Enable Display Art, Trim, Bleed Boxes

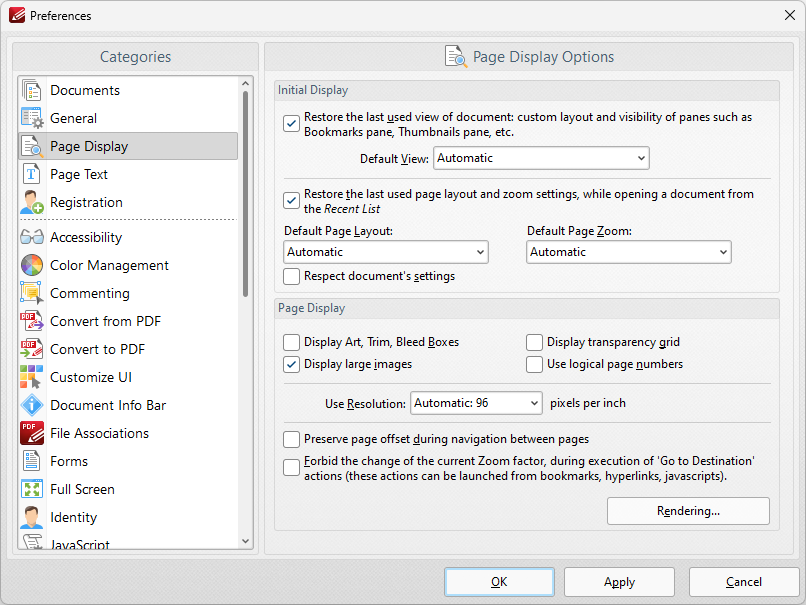tap(291, 342)
